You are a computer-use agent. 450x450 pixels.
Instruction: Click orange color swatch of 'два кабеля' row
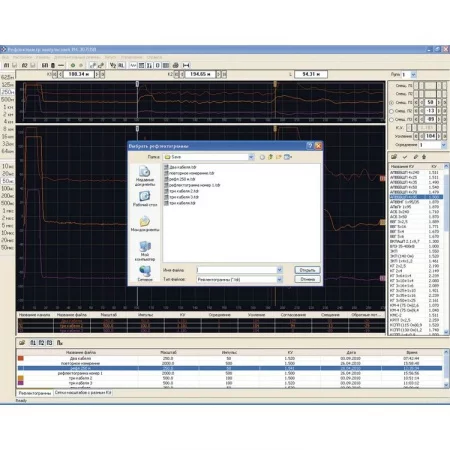tap(21, 358)
